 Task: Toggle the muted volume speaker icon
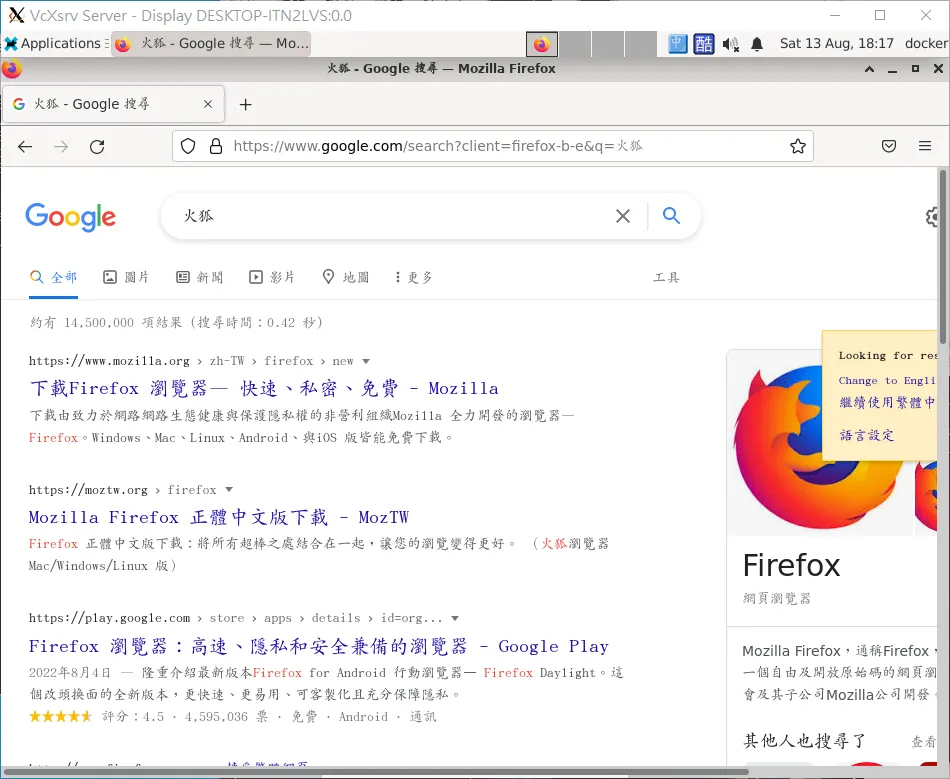click(731, 44)
